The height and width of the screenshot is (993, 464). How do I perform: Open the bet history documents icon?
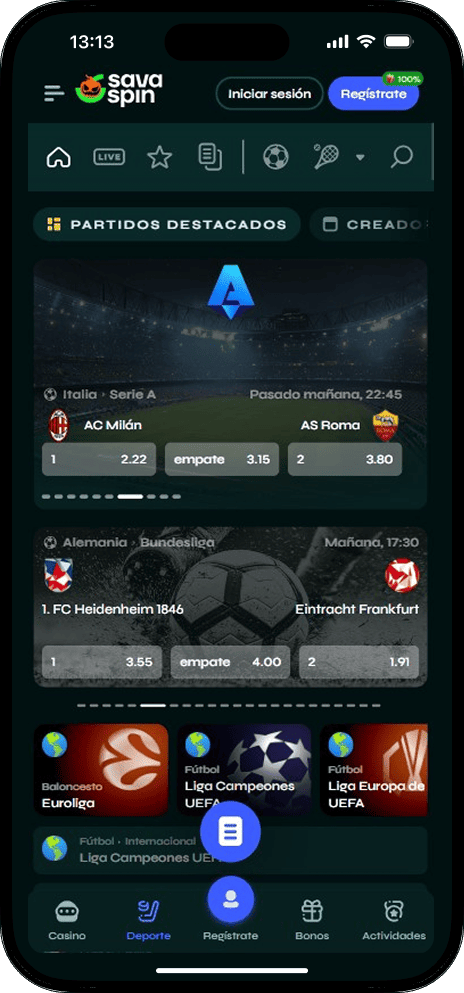tap(210, 157)
